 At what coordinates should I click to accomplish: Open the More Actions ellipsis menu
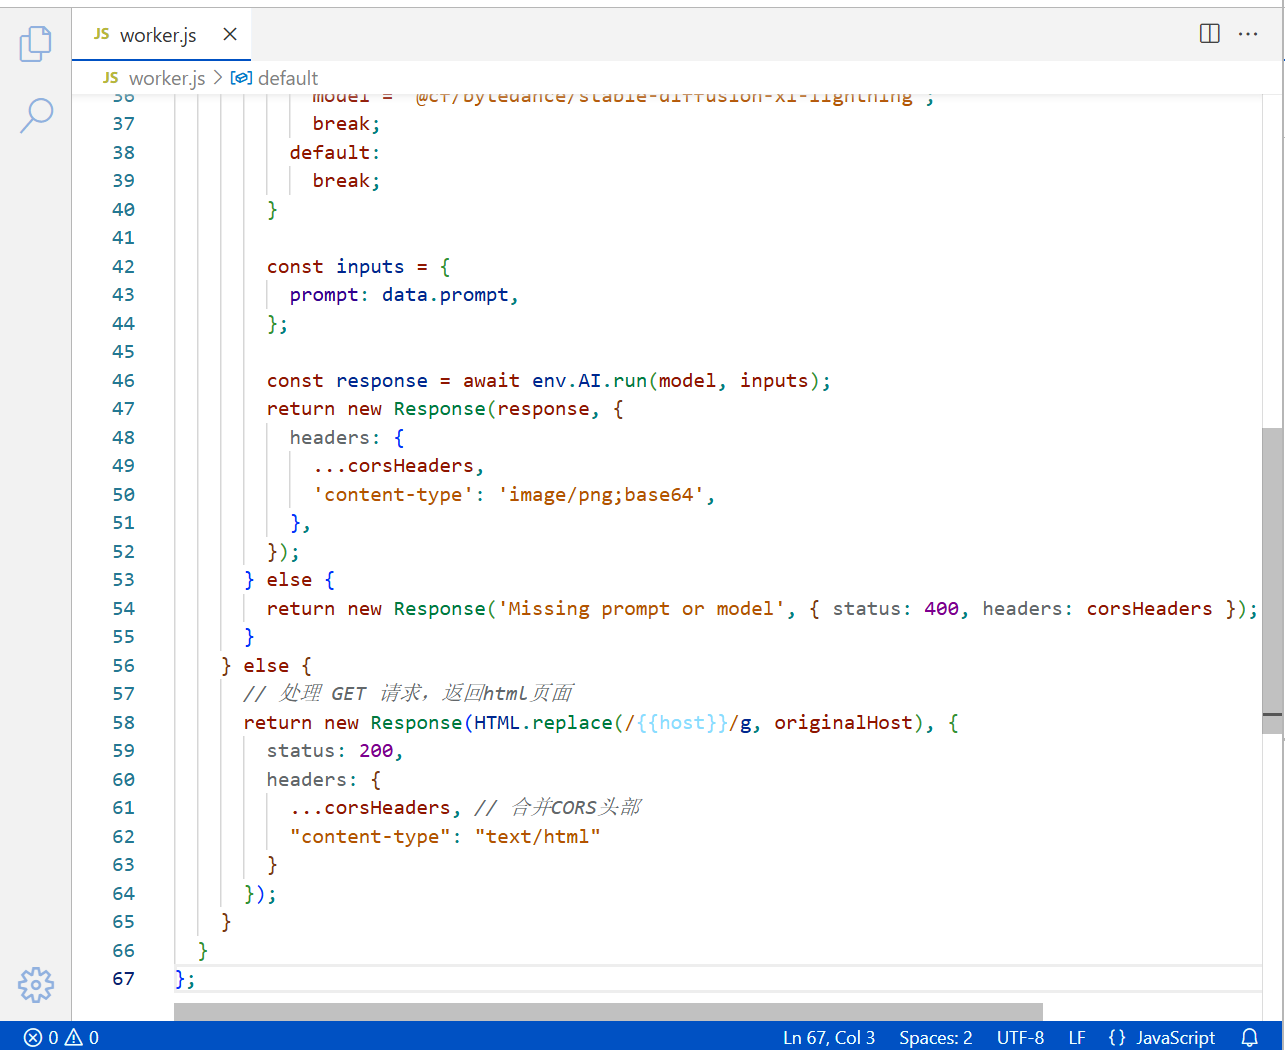1248,34
